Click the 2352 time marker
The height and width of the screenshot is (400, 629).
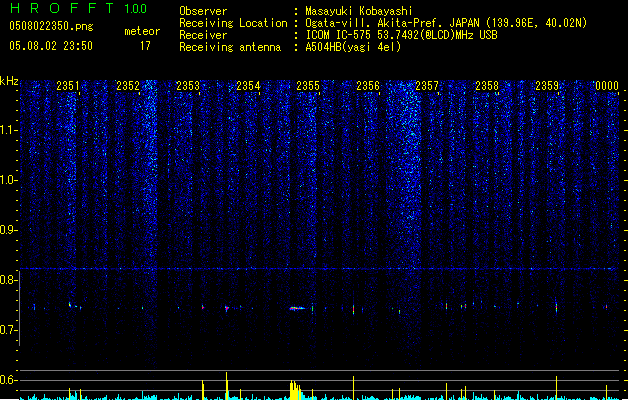(x=128, y=86)
